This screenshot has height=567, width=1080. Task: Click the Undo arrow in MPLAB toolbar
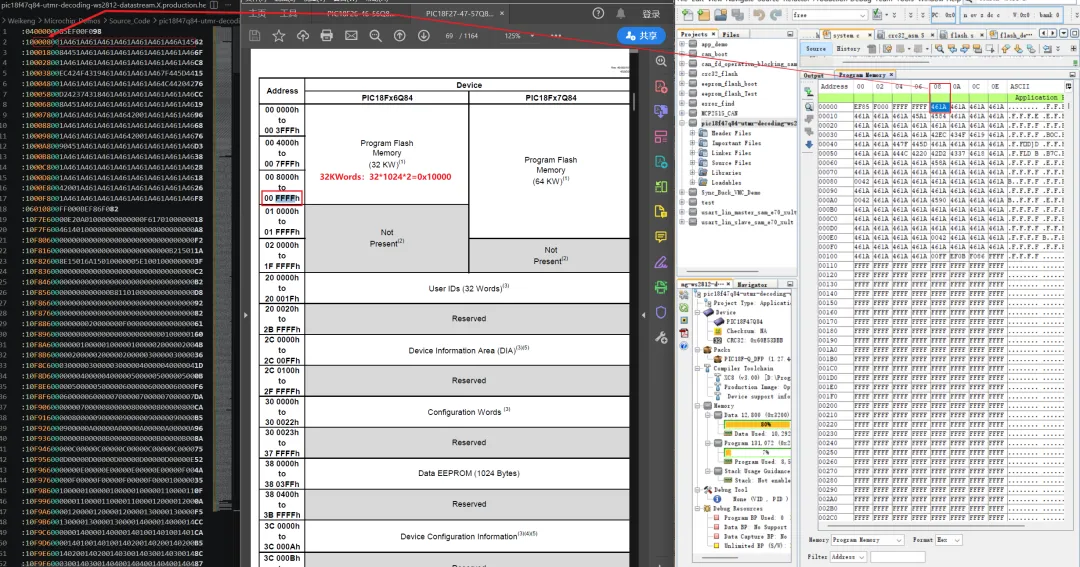pyautogui.click(x=759, y=14)
